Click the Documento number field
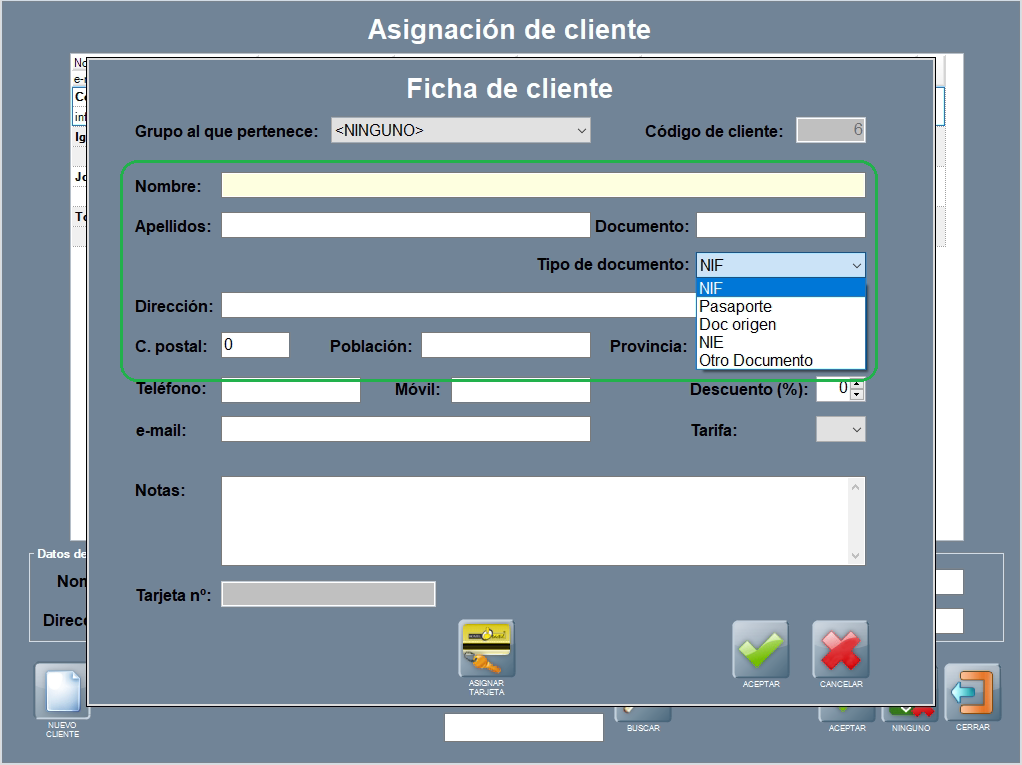Screen dimensions: 1022x765 pos(780,226)
